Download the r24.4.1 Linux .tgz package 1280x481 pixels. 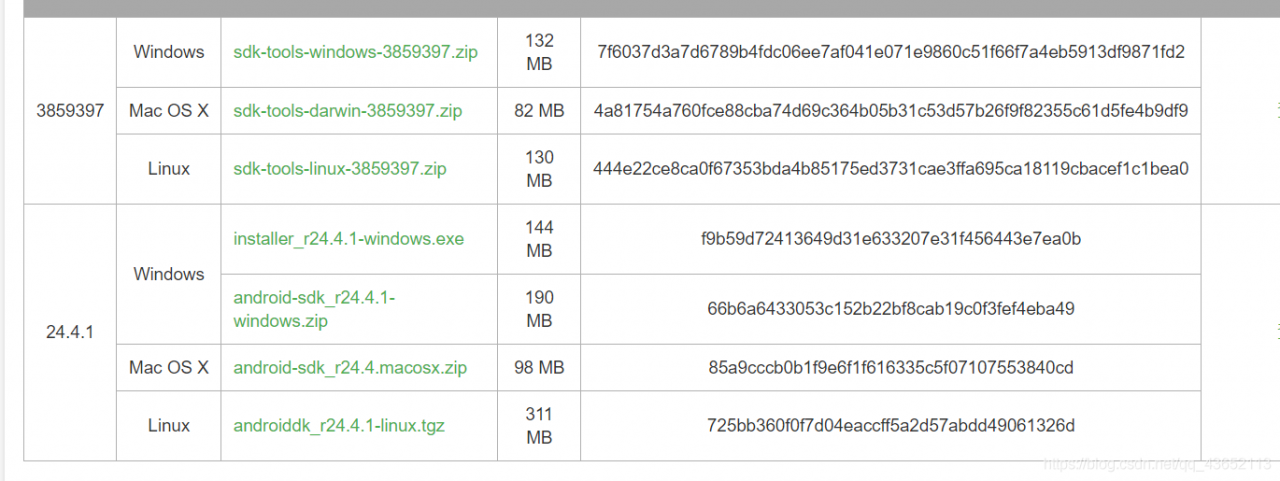[x=339, y=426]
